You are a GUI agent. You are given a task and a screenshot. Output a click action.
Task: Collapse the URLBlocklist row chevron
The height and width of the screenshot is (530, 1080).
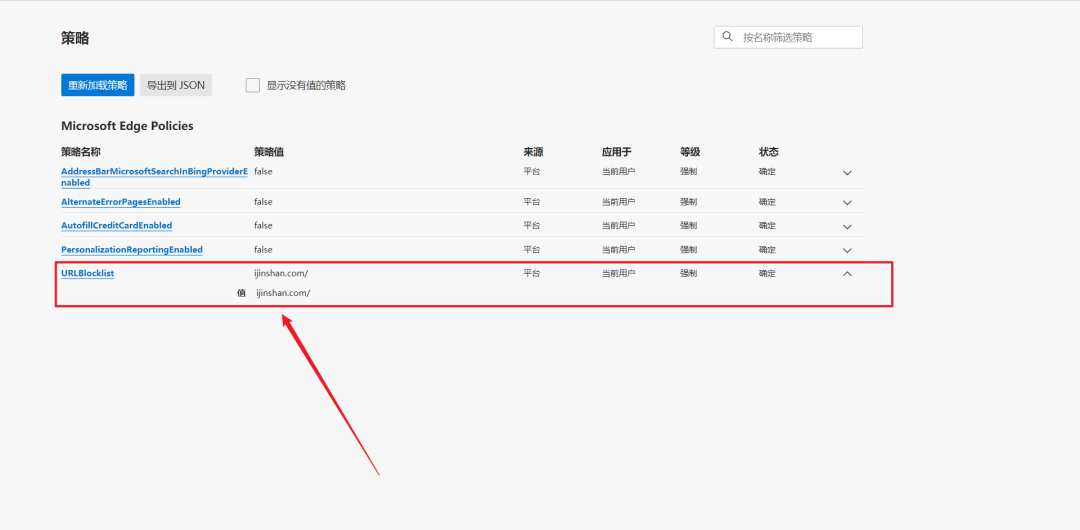(x=847, y=273)
